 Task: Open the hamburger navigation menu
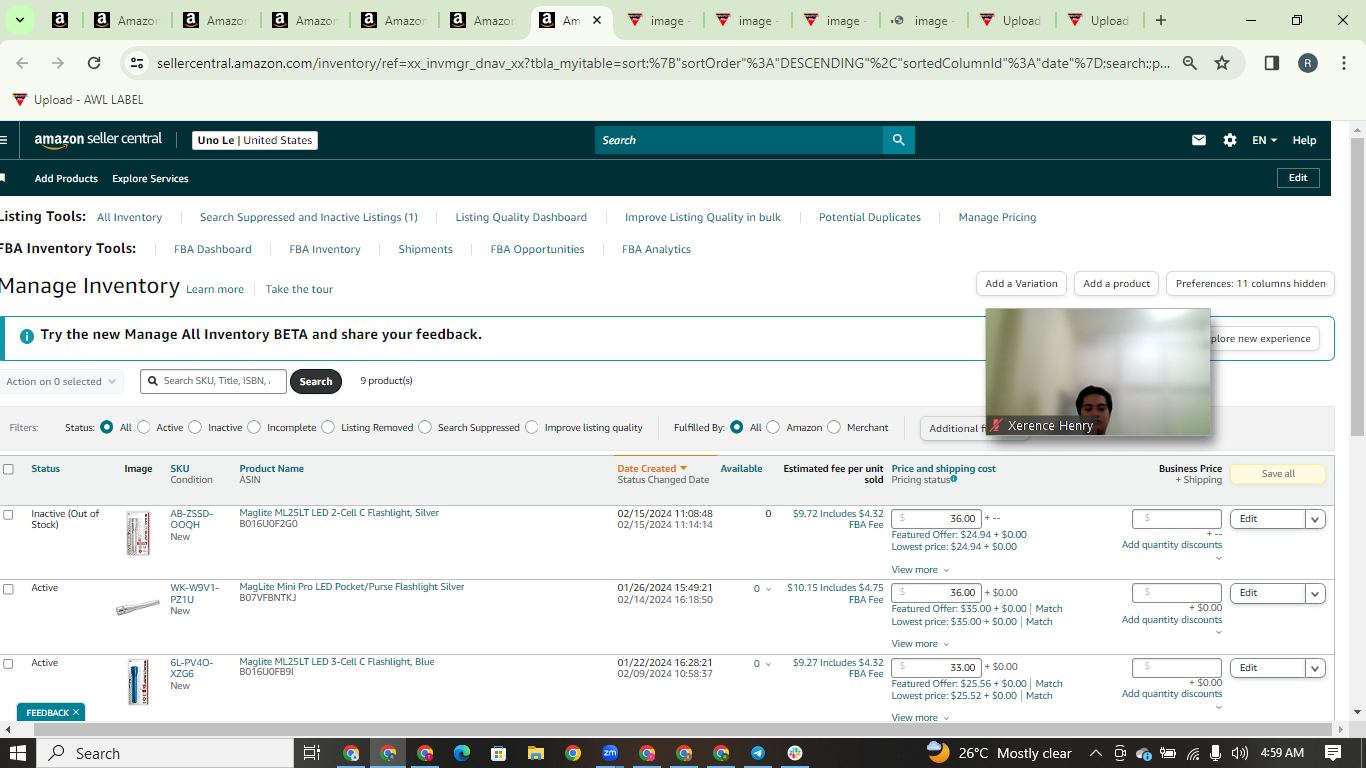pos(4,140)
